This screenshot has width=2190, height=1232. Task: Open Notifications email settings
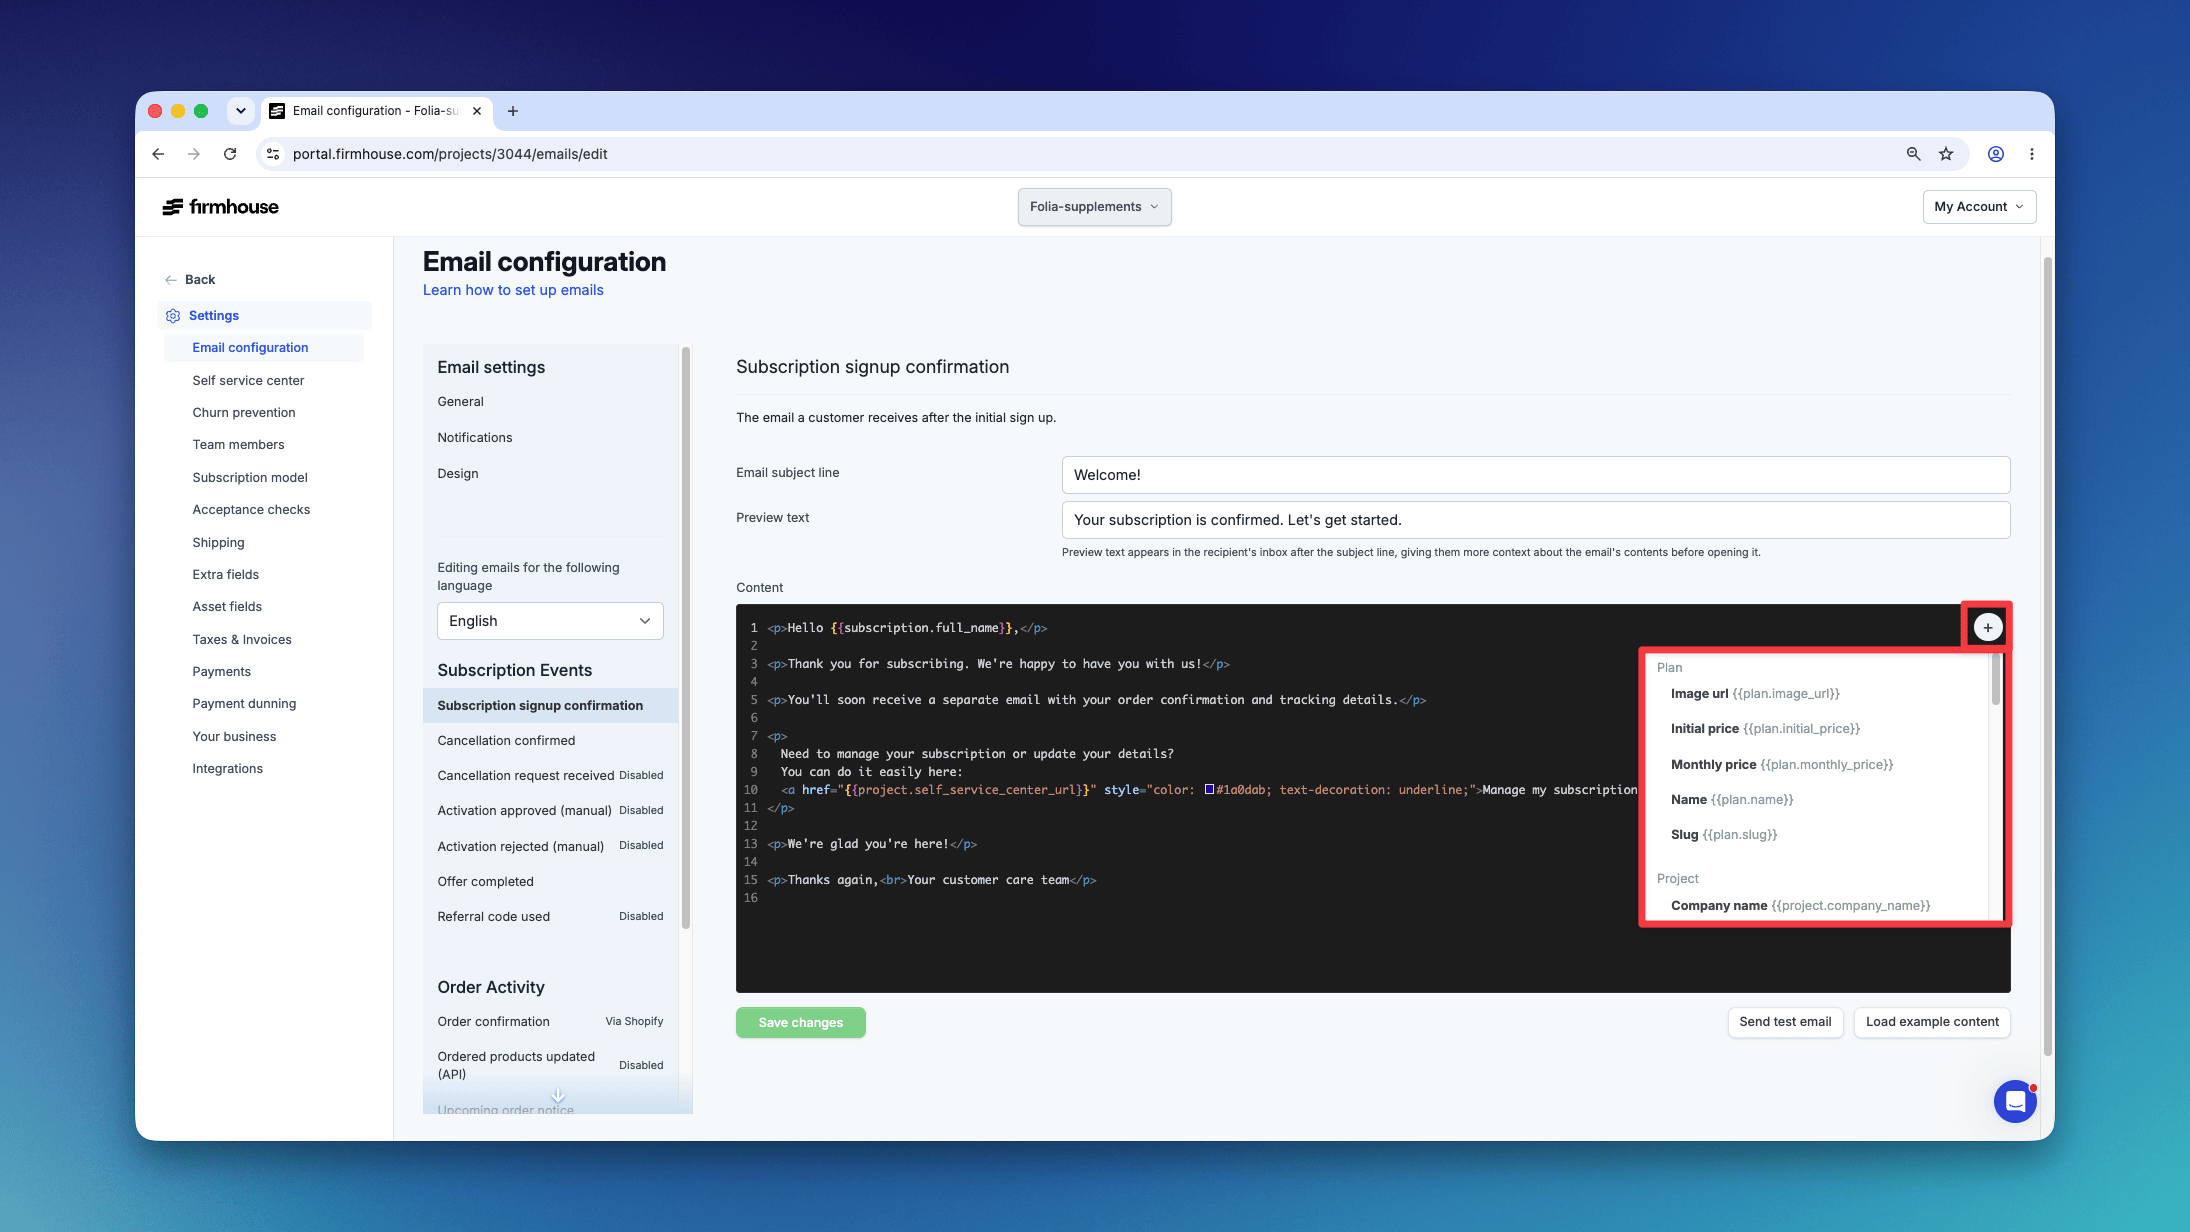pyautogui.click(x=474, y=438)
